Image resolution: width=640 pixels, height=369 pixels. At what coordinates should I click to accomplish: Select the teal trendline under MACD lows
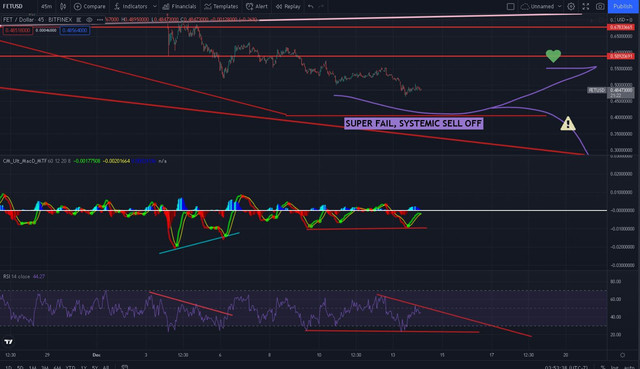pyautogui.click(x=199, y=243)
